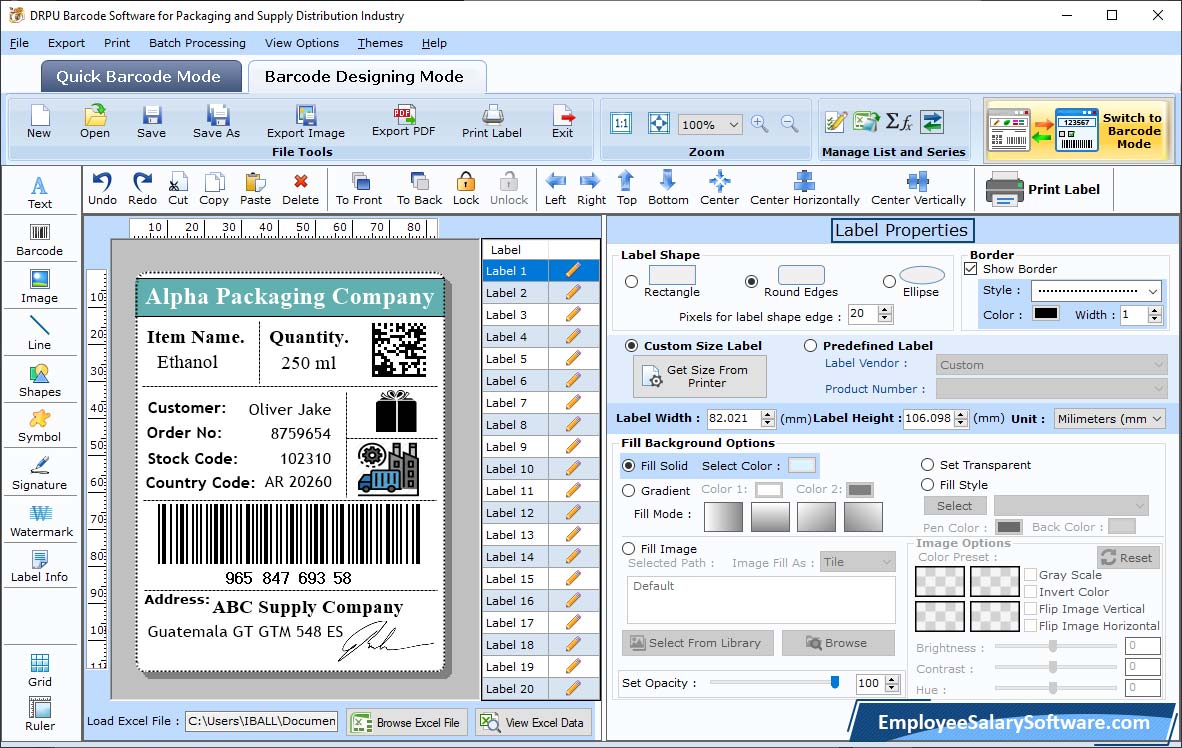This screenshot has height=748, width=1182.
Task: Cut the selected object
Action: click(x=178, y=189)
